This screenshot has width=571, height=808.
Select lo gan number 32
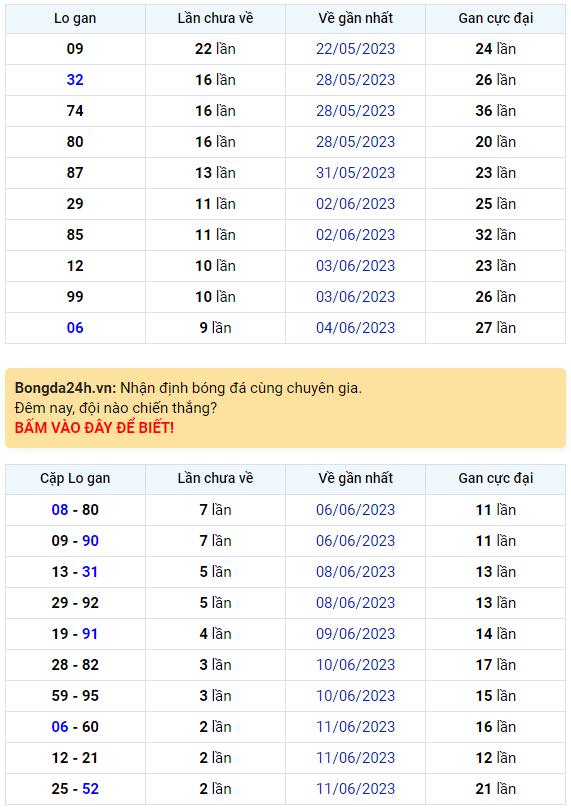75,80
